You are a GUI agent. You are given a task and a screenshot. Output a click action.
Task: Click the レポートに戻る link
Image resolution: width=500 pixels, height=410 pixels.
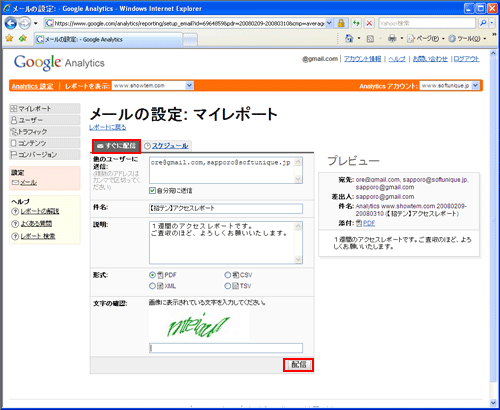108,127
